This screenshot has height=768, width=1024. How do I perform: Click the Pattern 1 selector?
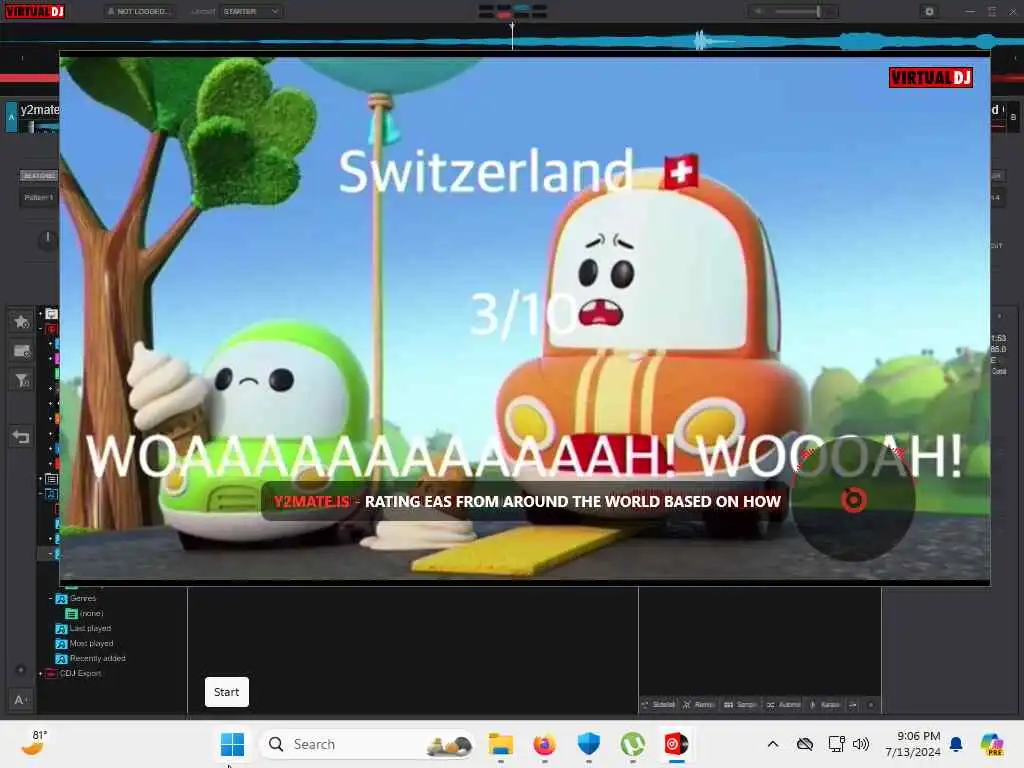click(39, 197)
